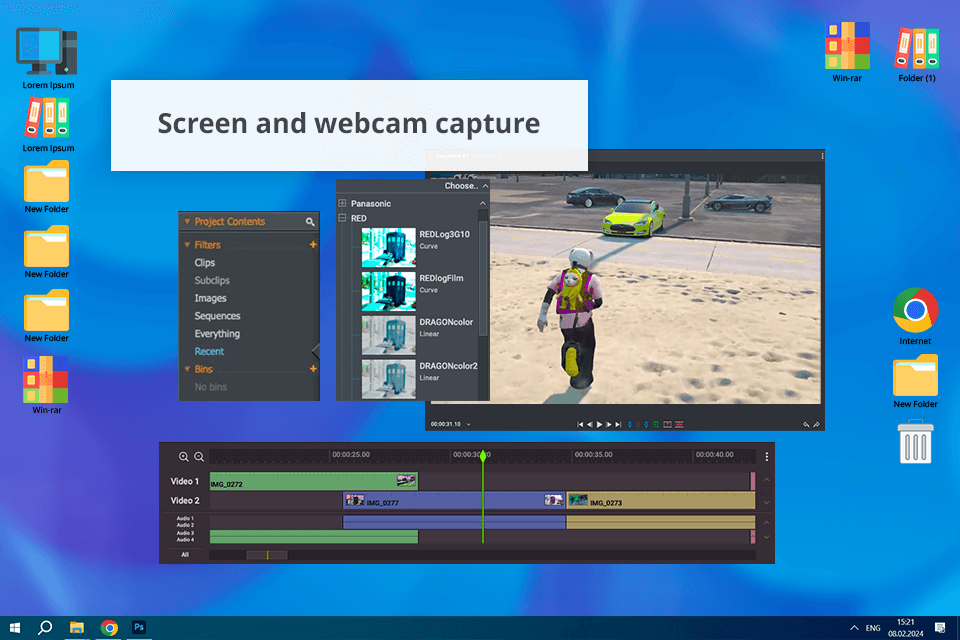Select the IMG_0273 clip on Video 2
This screenshot has width=960, height=640.
click(x=661, y=500)
